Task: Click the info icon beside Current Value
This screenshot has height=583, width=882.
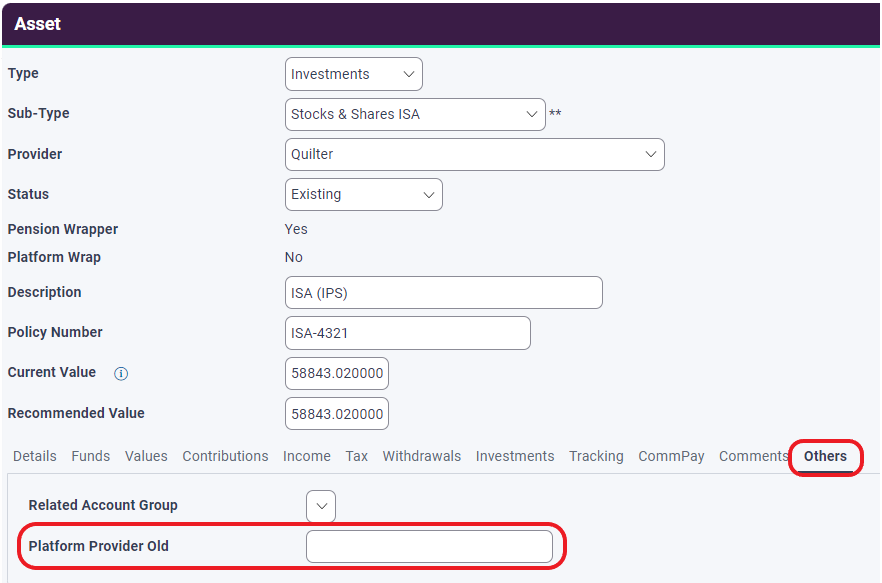Action: (x=120, y=373)
